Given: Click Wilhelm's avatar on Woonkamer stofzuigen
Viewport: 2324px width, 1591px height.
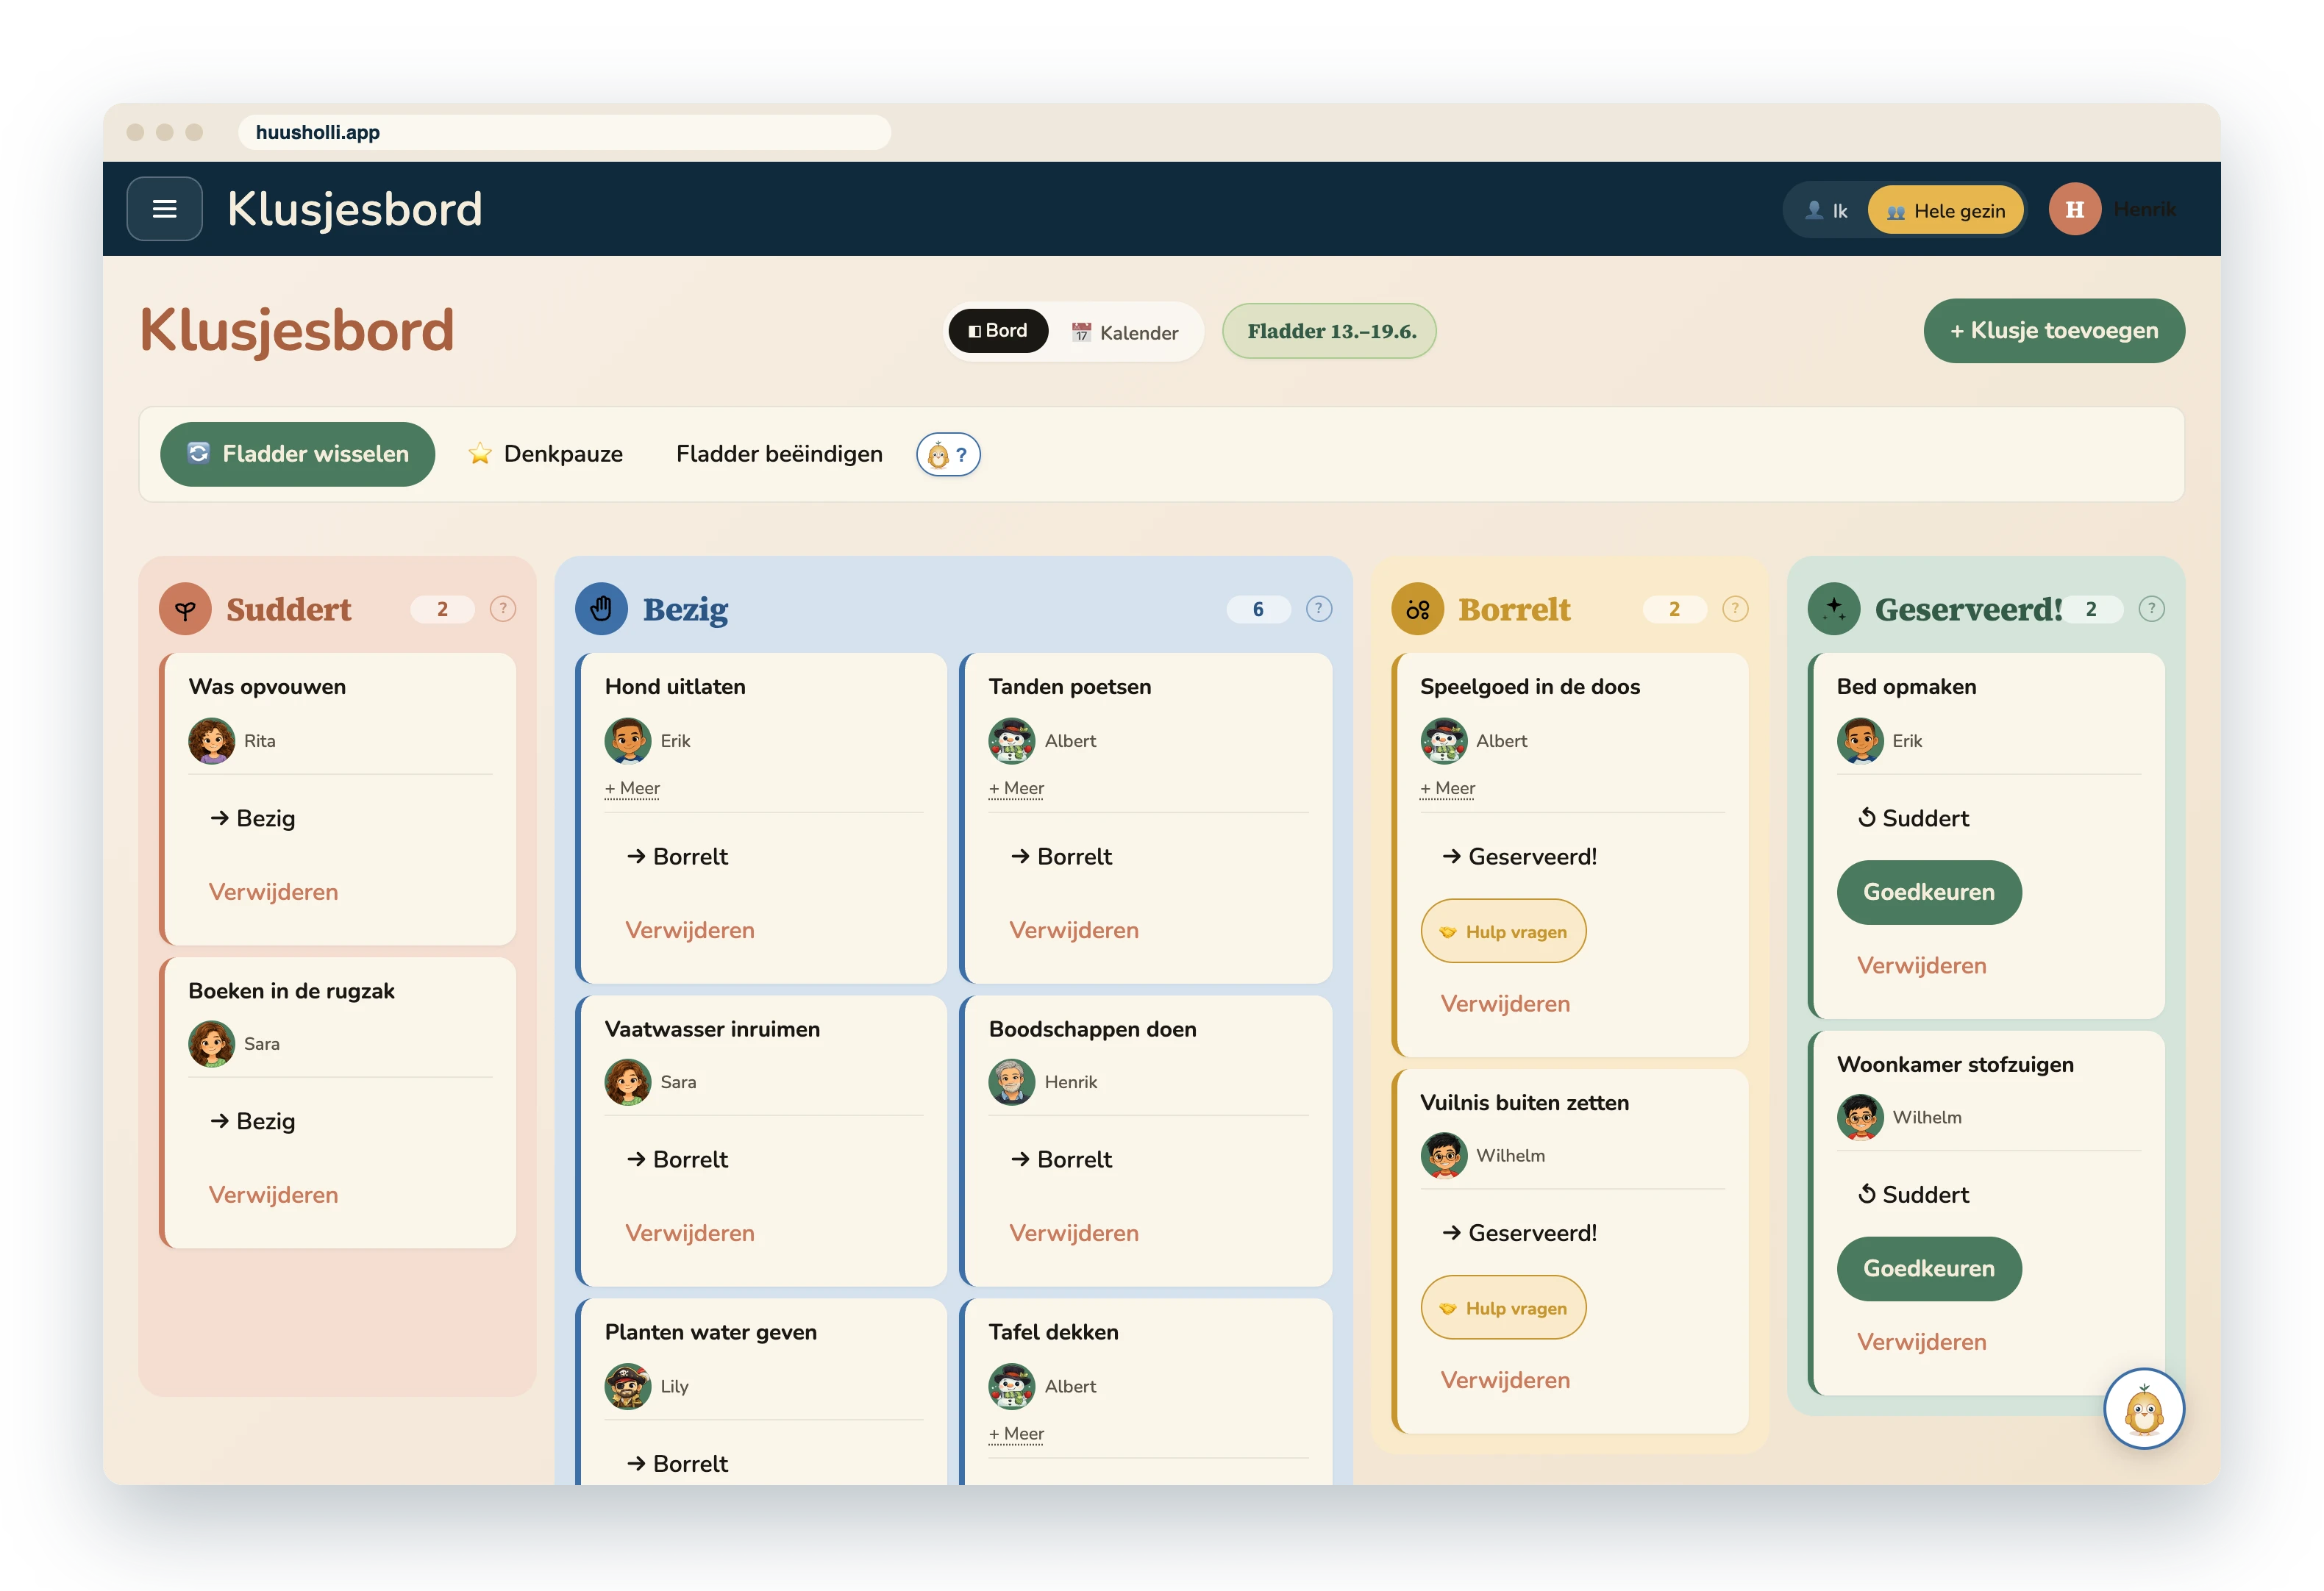Looking at the screenshot, I should click(x=1860, y=1117).
